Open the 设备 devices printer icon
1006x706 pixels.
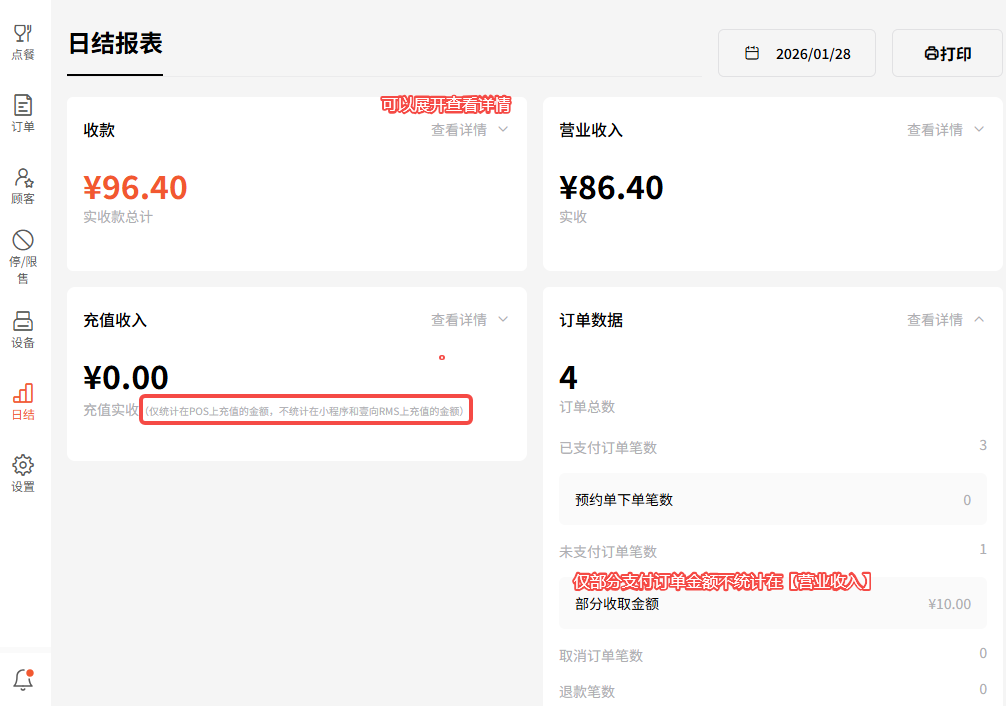click(x=22, y=322)
